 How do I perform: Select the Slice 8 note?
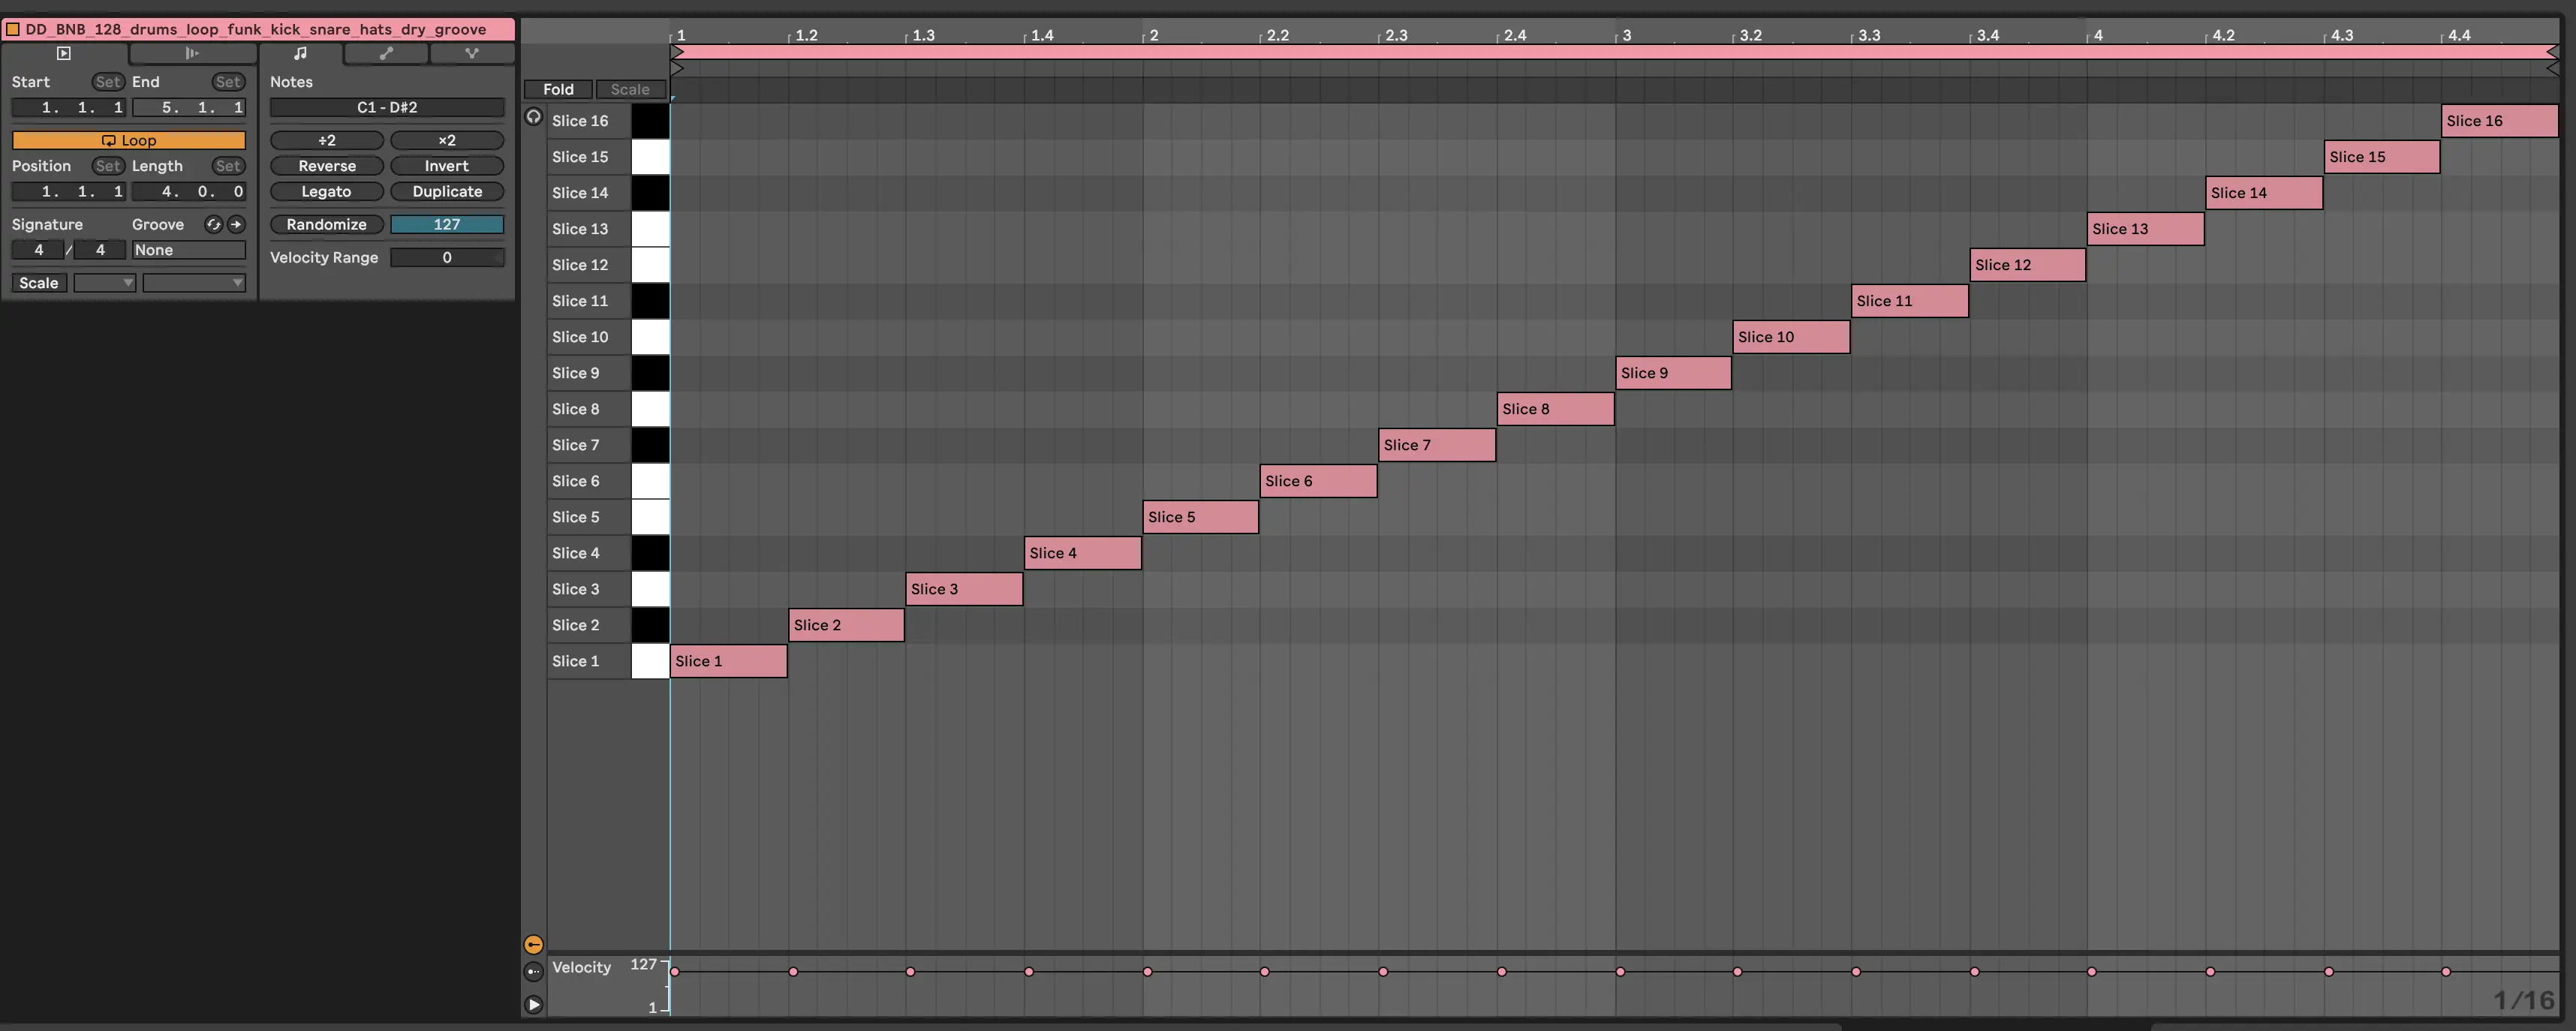[x=1555, y=409]
